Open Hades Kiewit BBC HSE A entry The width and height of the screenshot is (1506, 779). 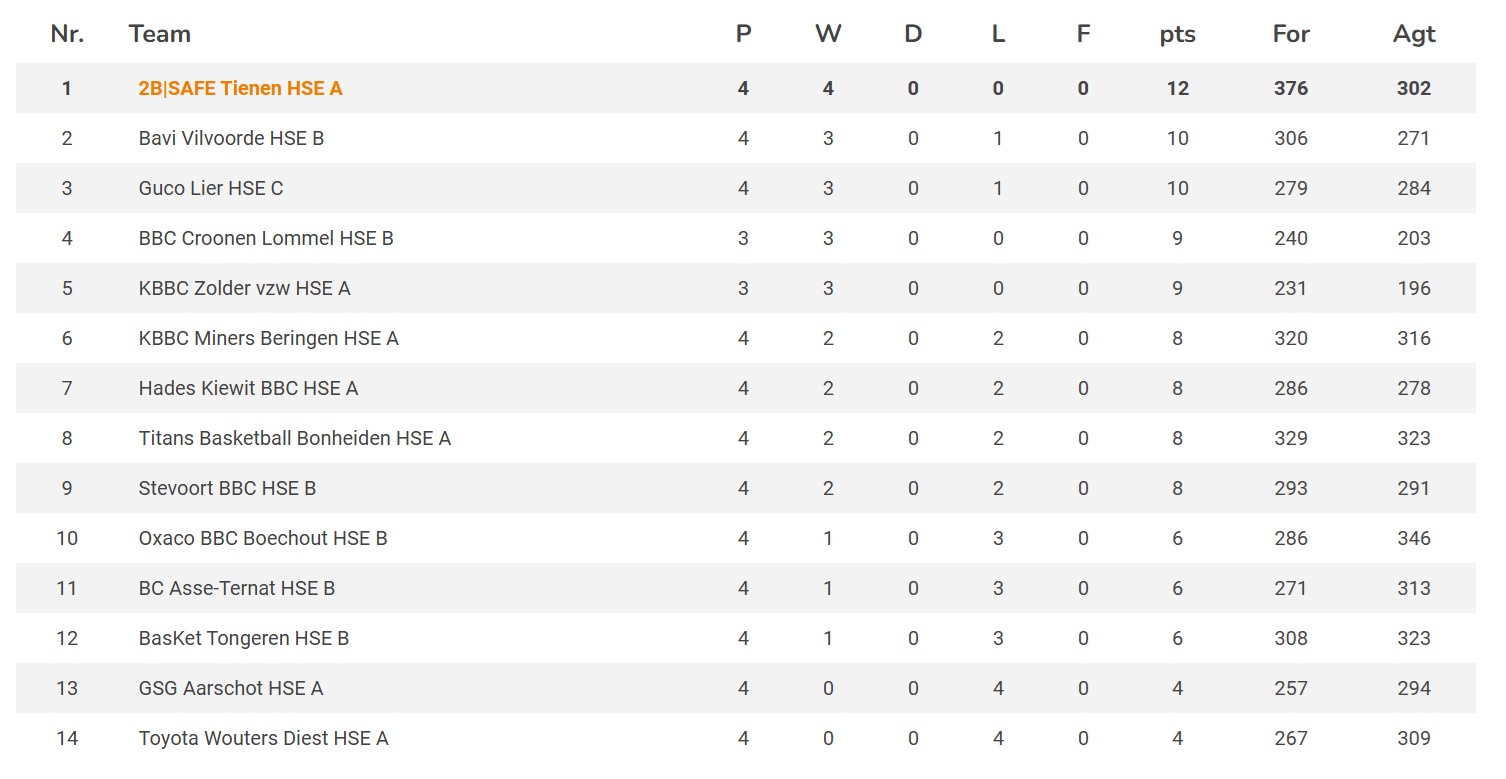pyautogui.click(x=248, y=388)
